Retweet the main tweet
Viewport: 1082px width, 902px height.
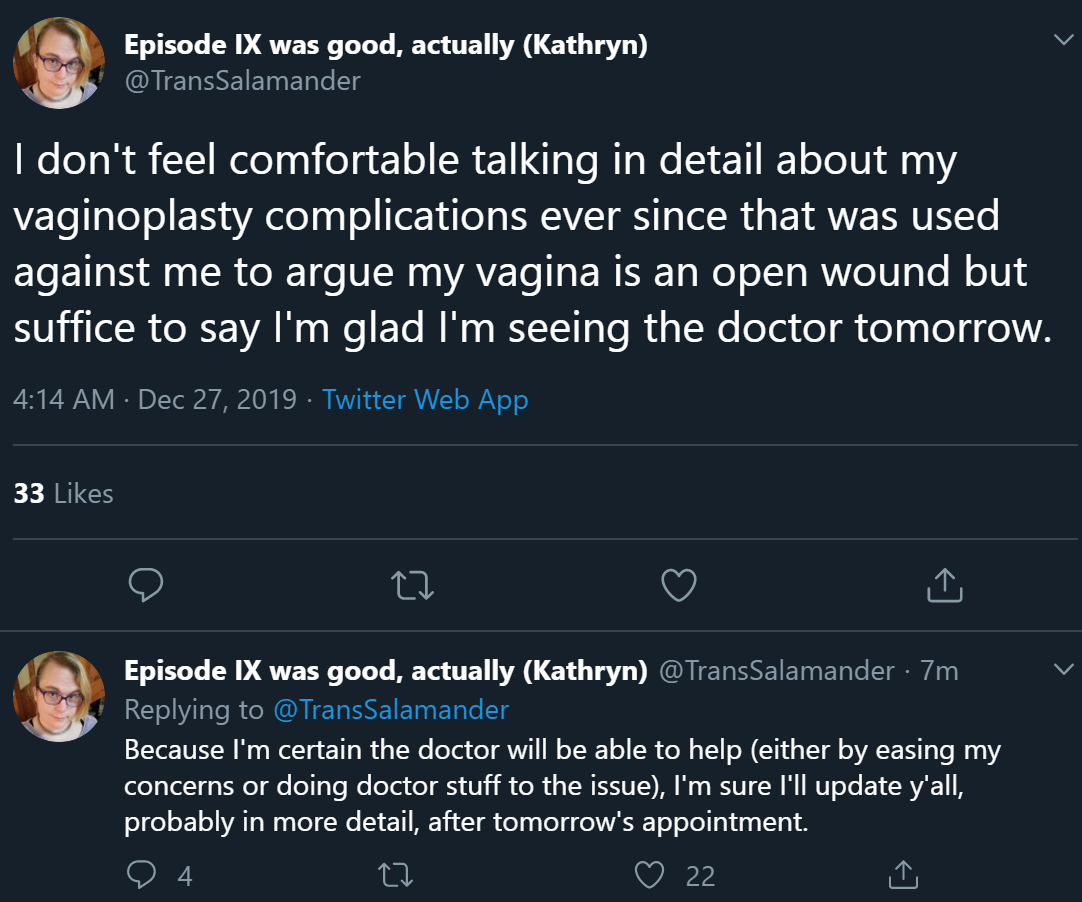[x=413, y=585]
